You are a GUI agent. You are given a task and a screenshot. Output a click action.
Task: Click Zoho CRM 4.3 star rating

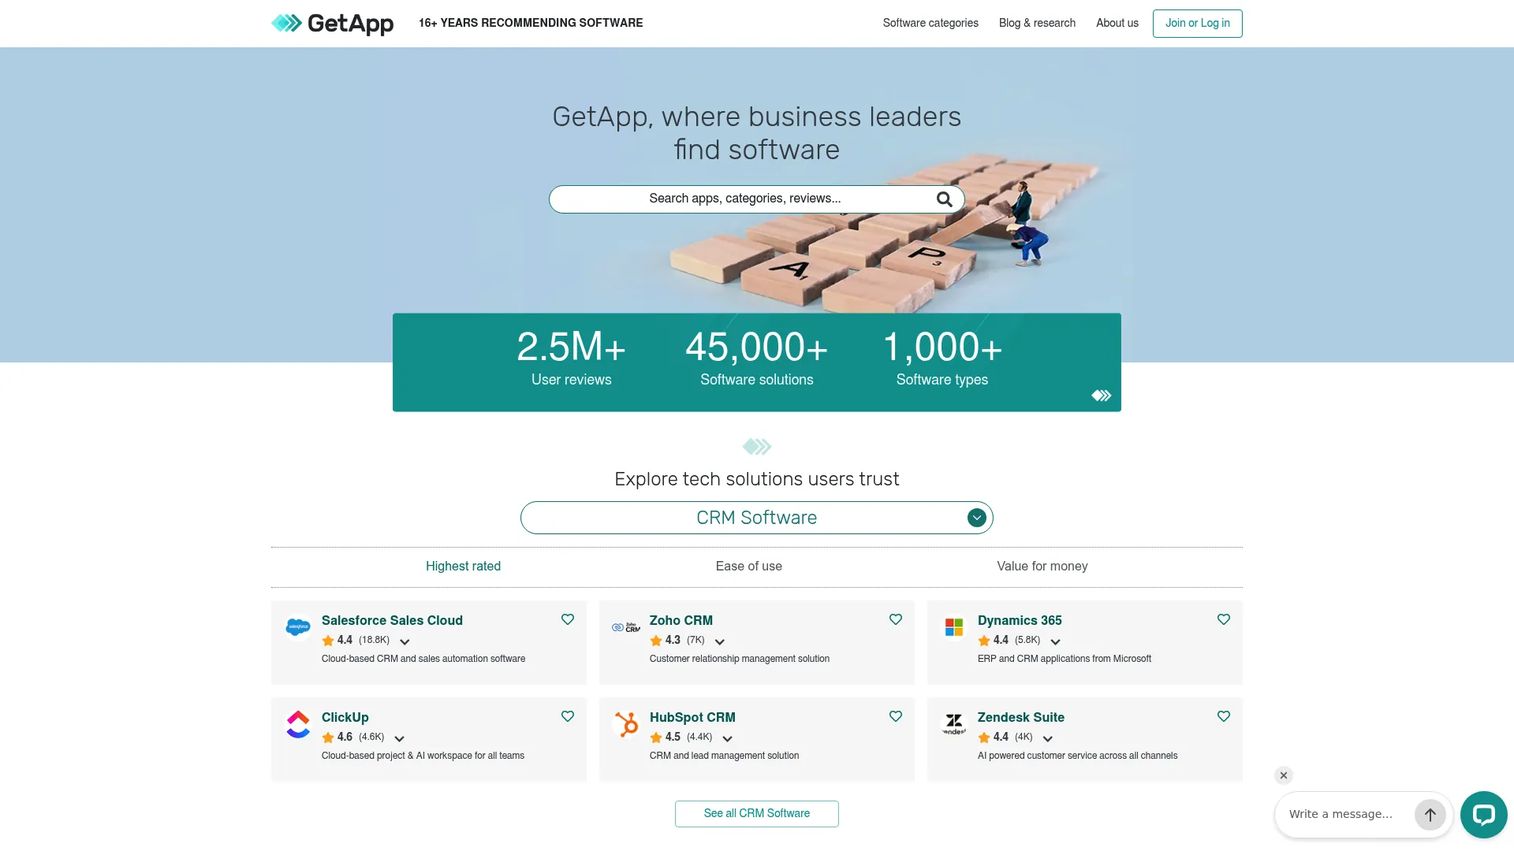point(665,640)
